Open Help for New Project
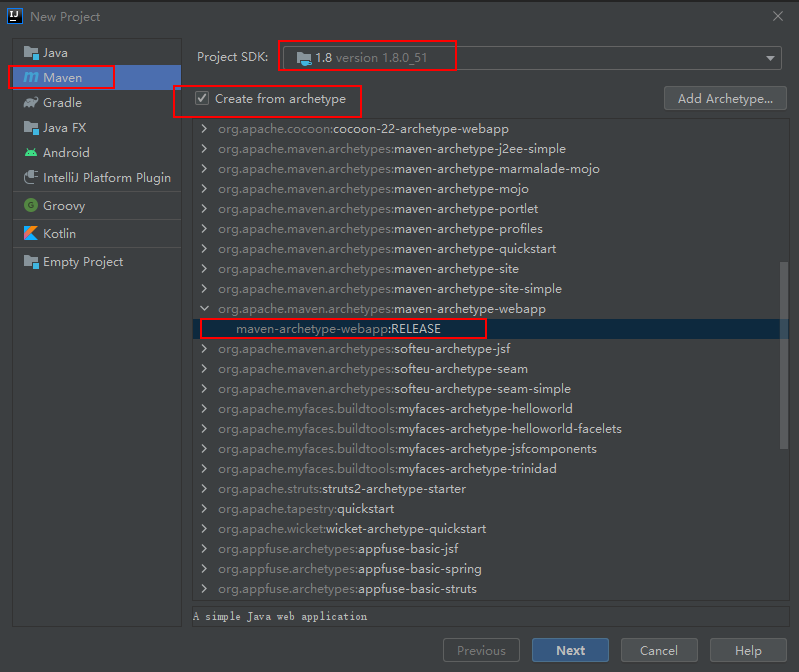Viewport: 799px width, 672px height. (748, 650)
